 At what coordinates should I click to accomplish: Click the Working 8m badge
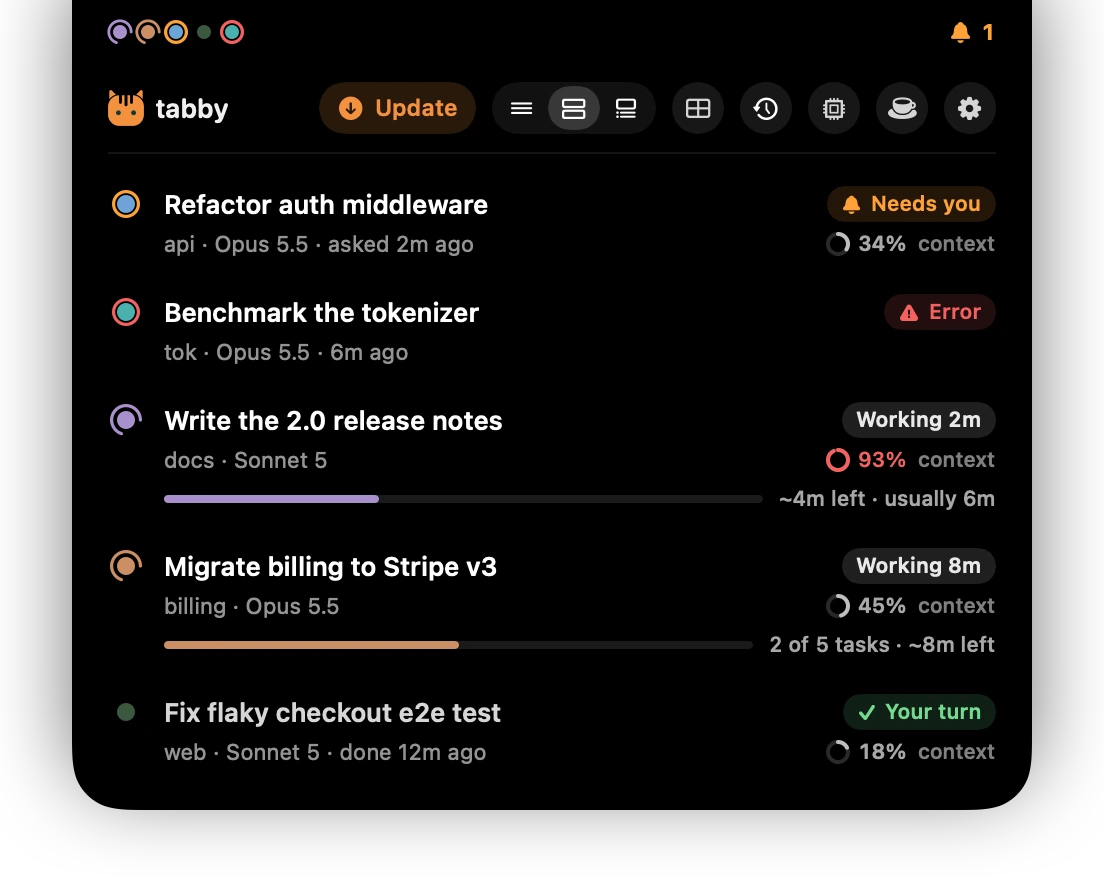pyautogui.click(x=919, y=566)
